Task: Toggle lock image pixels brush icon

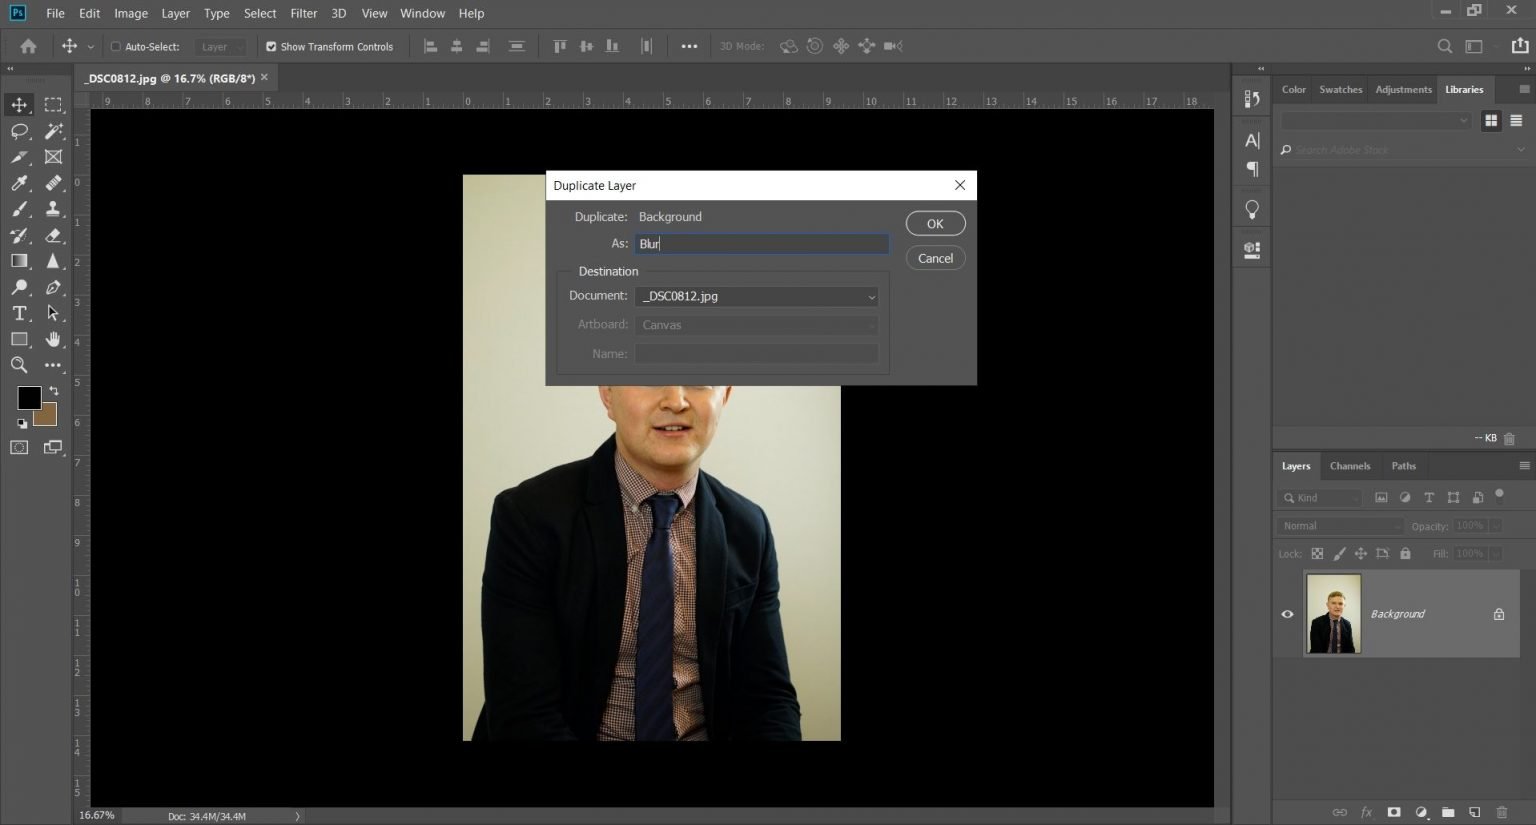Action: 1339,553
